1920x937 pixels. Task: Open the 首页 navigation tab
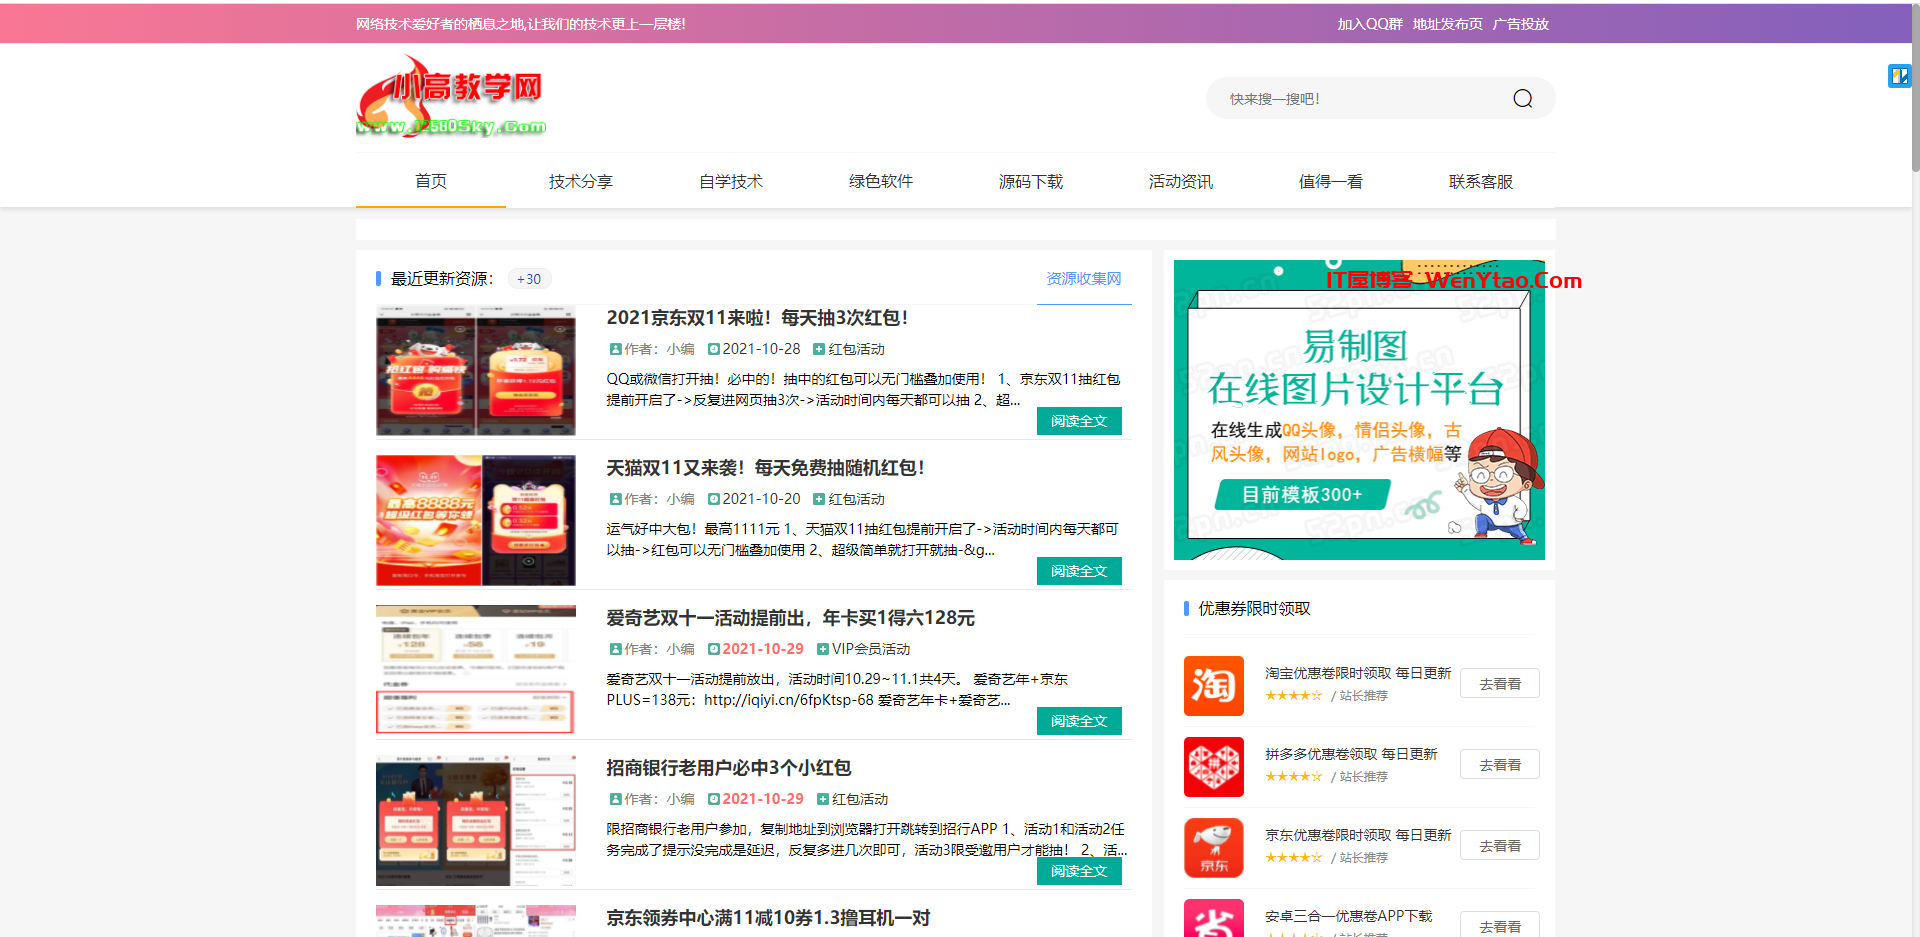click(431, 181)
